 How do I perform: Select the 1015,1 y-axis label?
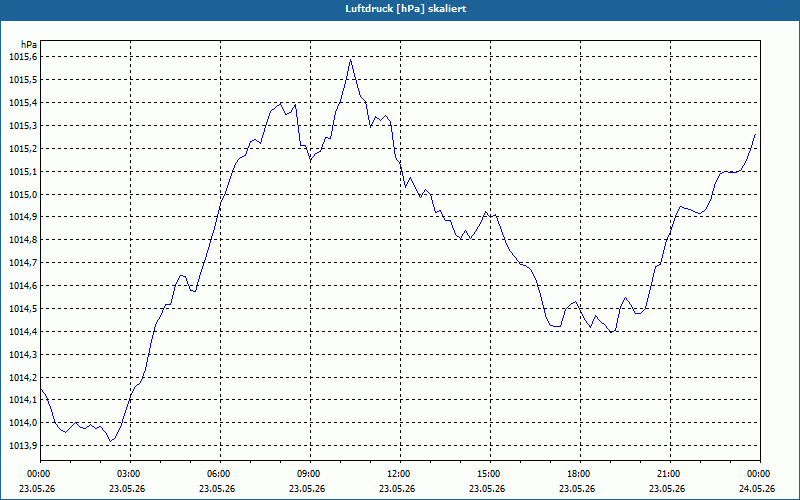click(x=23, y=171)
